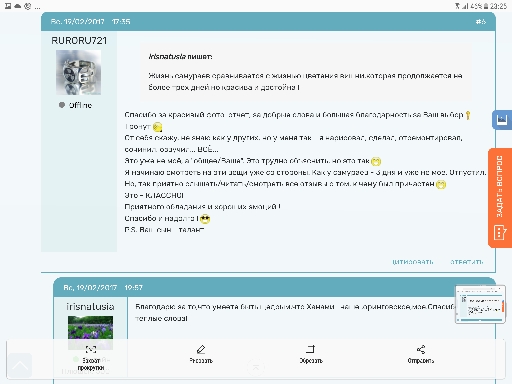The width and height of the screenshot is (512, 384).
Task: Click the 19:57 post date header
Action: [x=103, y=288]
